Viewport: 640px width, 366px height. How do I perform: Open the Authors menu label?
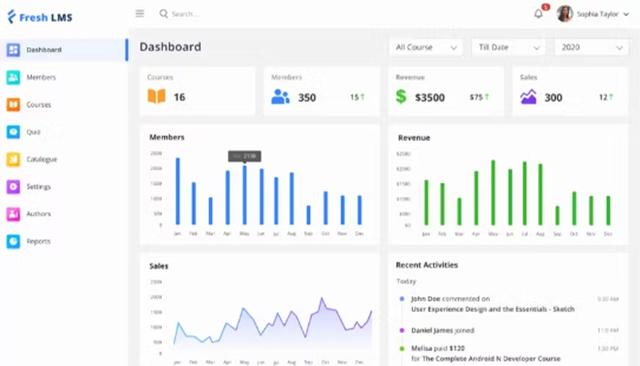[39, 214]
